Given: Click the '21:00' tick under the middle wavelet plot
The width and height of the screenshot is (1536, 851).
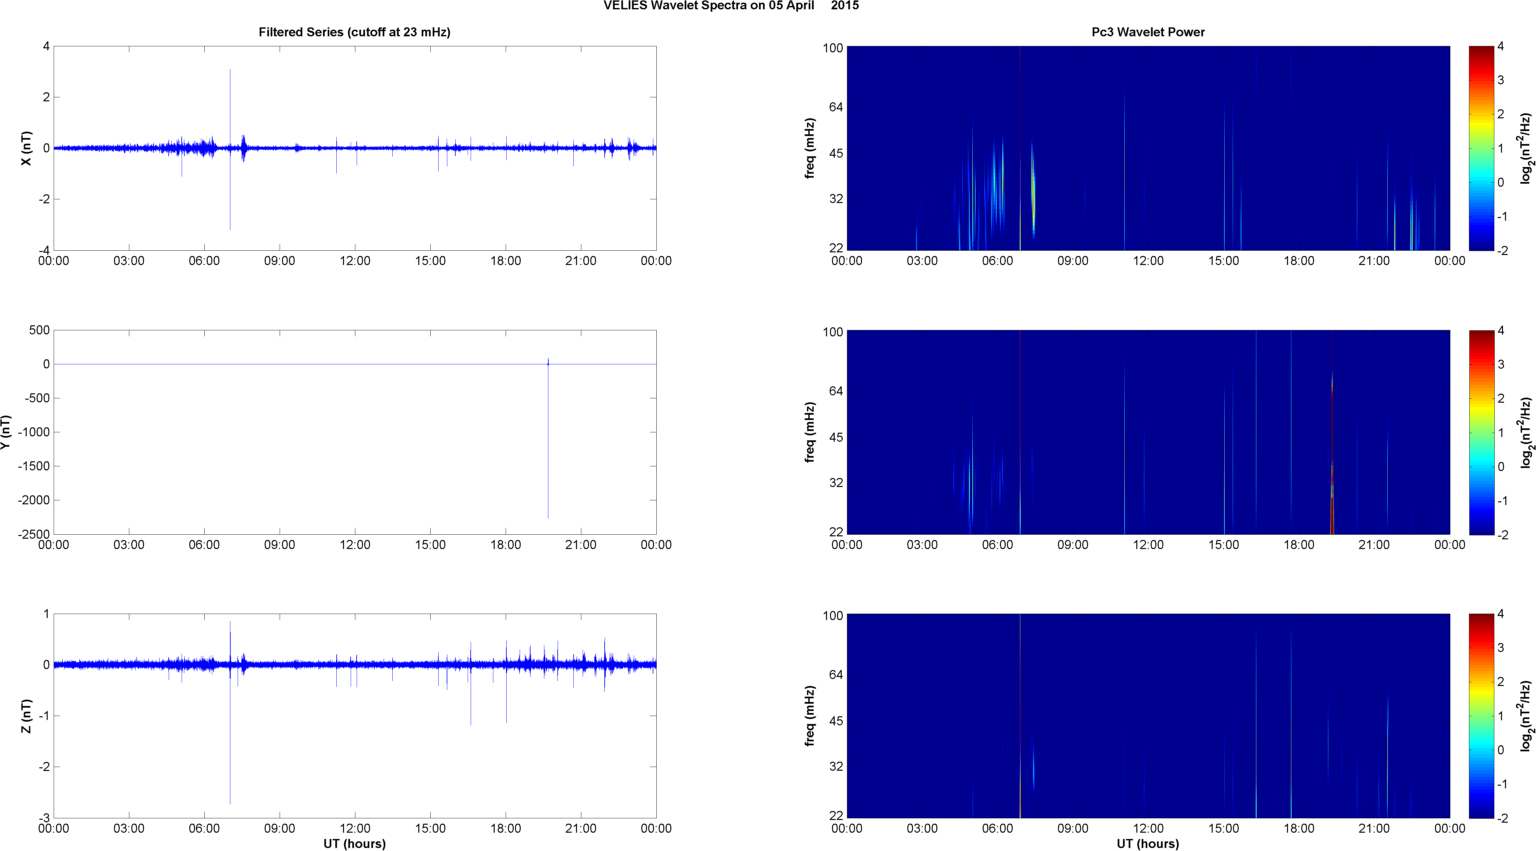Looking at the screenshot, I should (1374, 545).
